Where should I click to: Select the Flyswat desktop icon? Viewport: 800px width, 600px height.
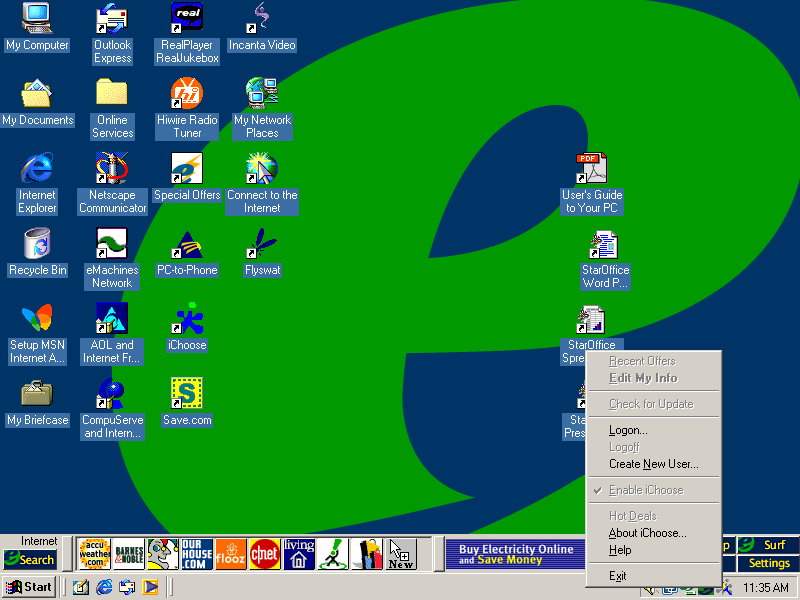pos(262,245)
